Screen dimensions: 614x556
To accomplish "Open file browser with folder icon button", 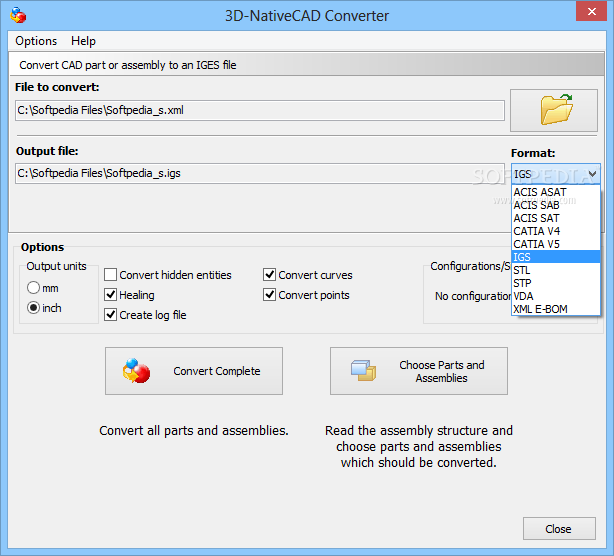I will (x=554, y=110).
